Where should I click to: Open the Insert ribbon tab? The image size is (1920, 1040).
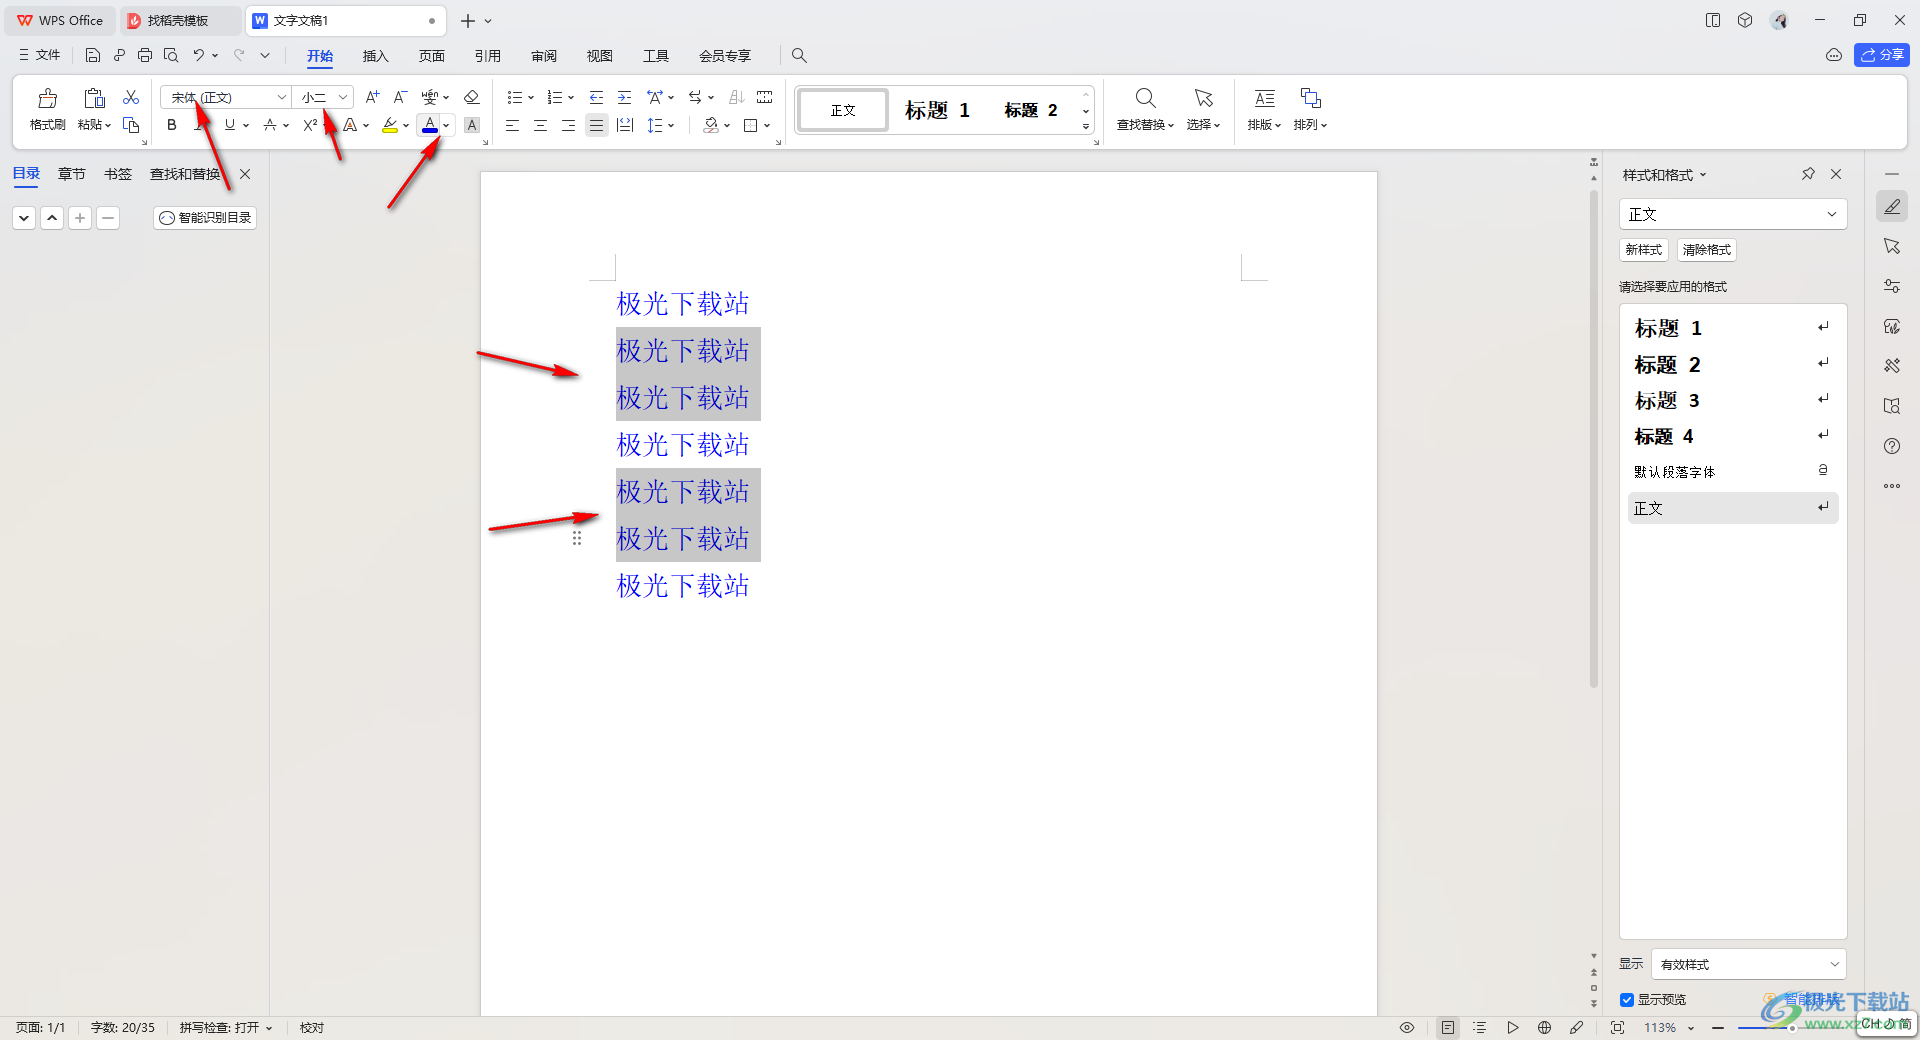click(375, 56)
